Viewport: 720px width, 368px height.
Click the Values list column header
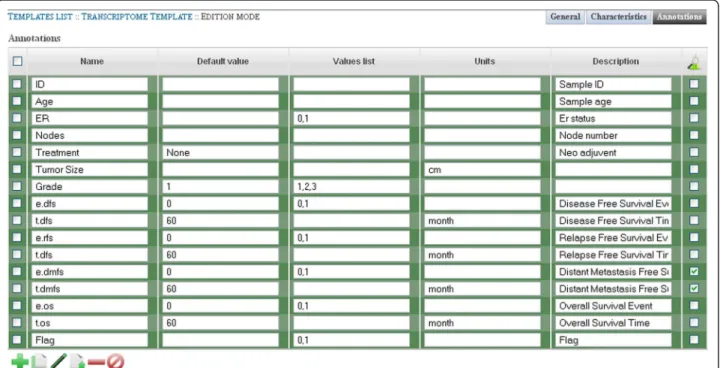354,61
